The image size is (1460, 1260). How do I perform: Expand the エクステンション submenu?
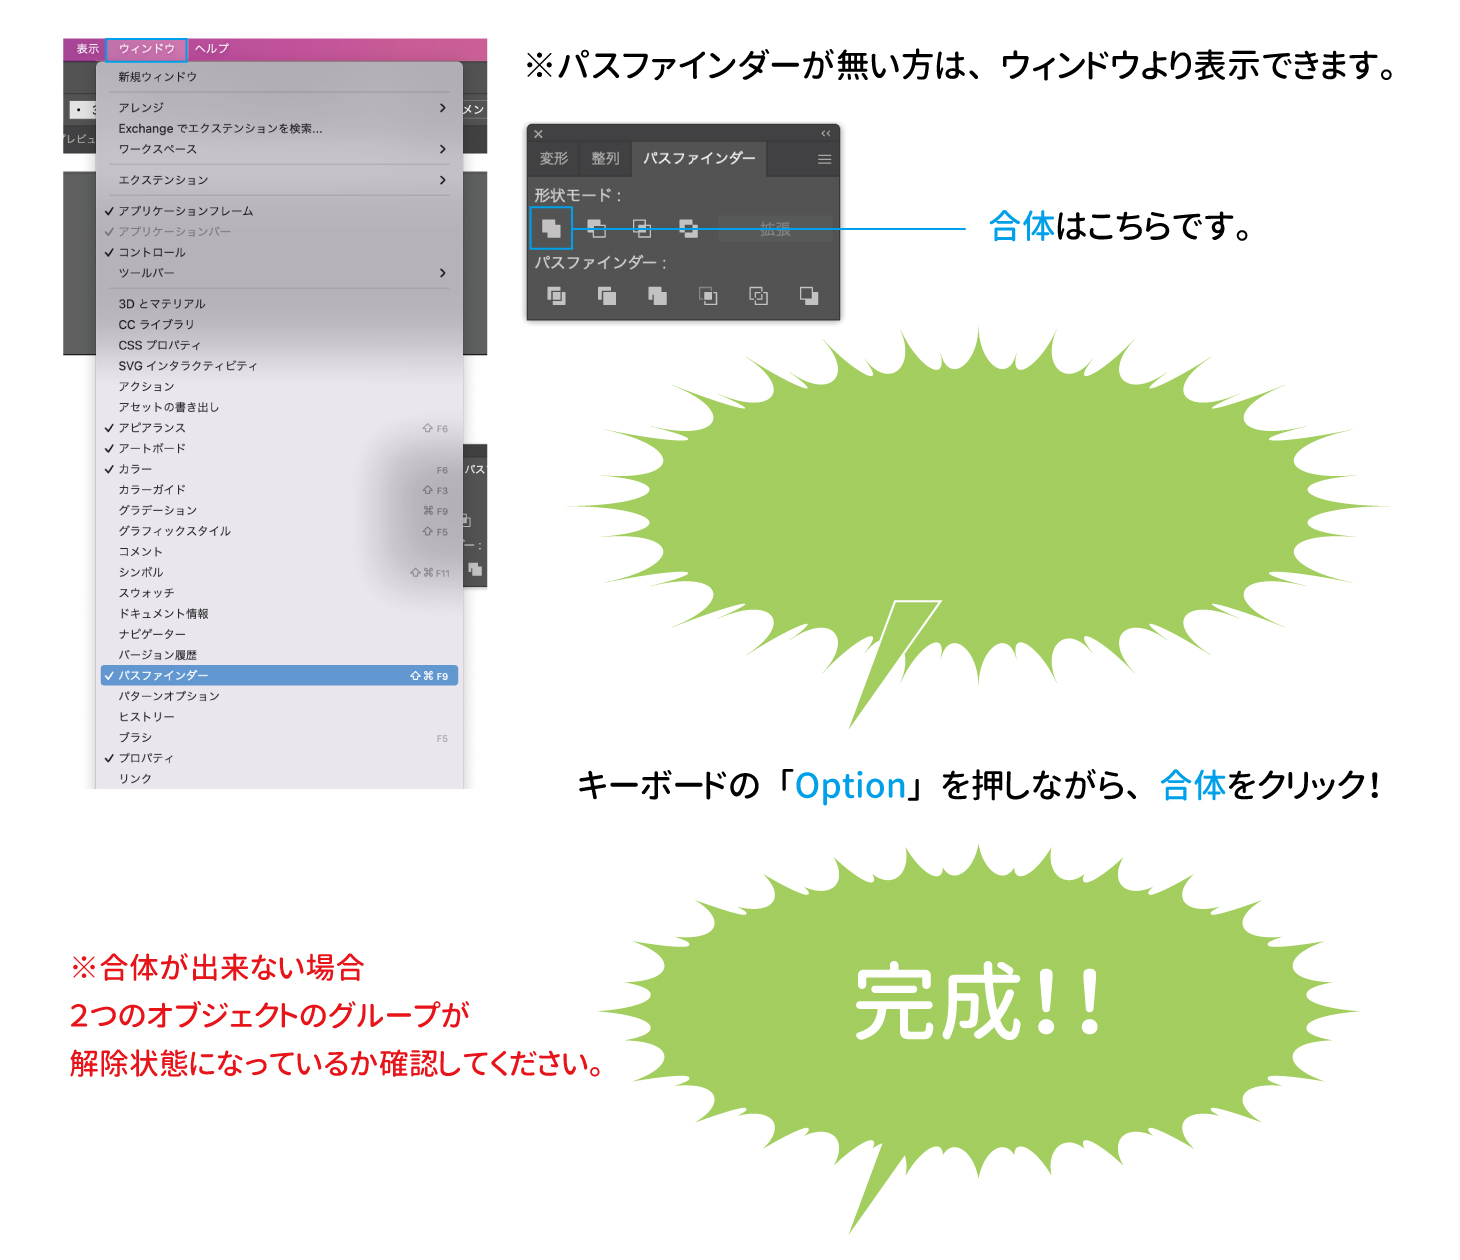pos(279,180)
